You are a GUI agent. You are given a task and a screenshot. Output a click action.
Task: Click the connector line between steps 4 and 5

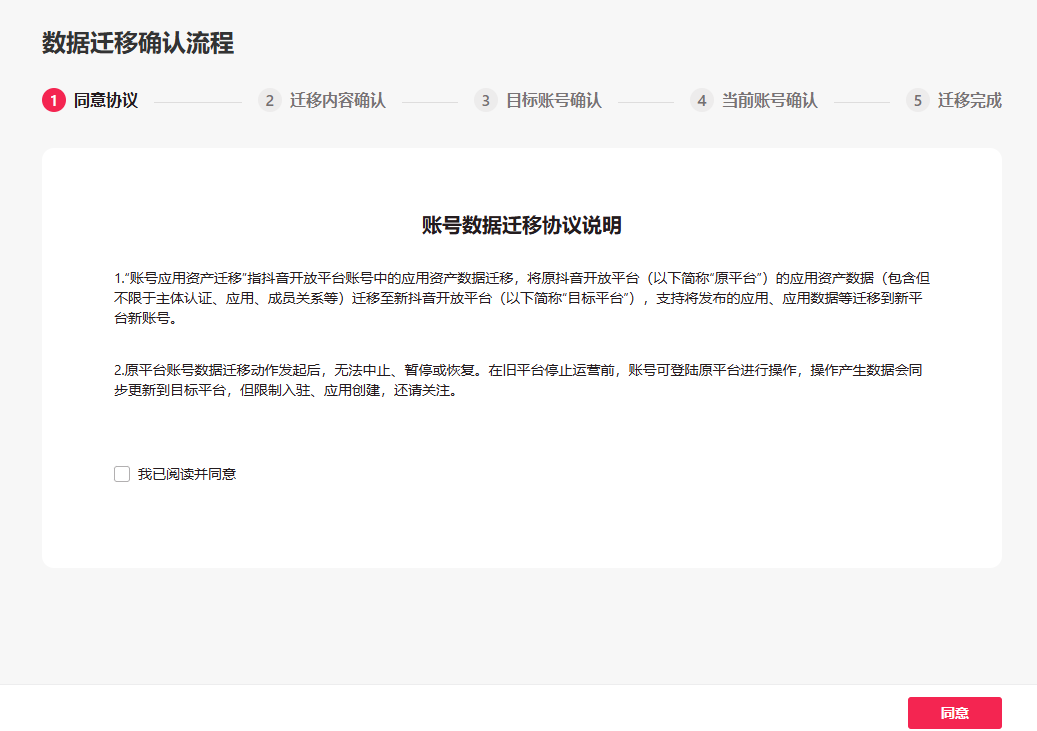click(862, 101)
